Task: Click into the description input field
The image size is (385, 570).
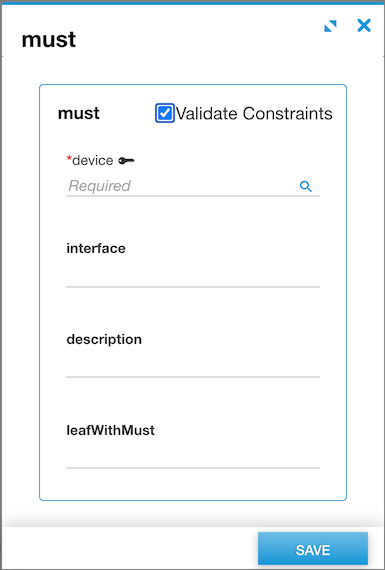Action: pos(193,365)
